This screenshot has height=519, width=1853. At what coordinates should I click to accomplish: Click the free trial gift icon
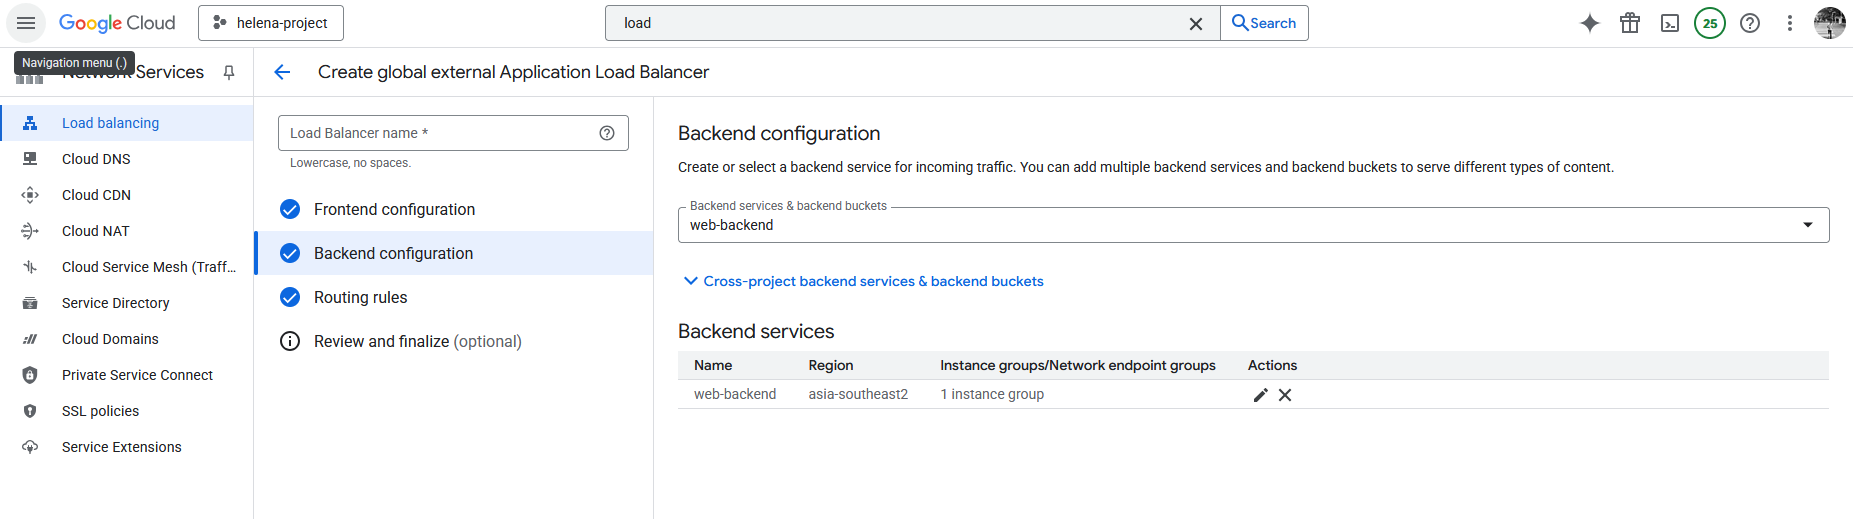1630,23
